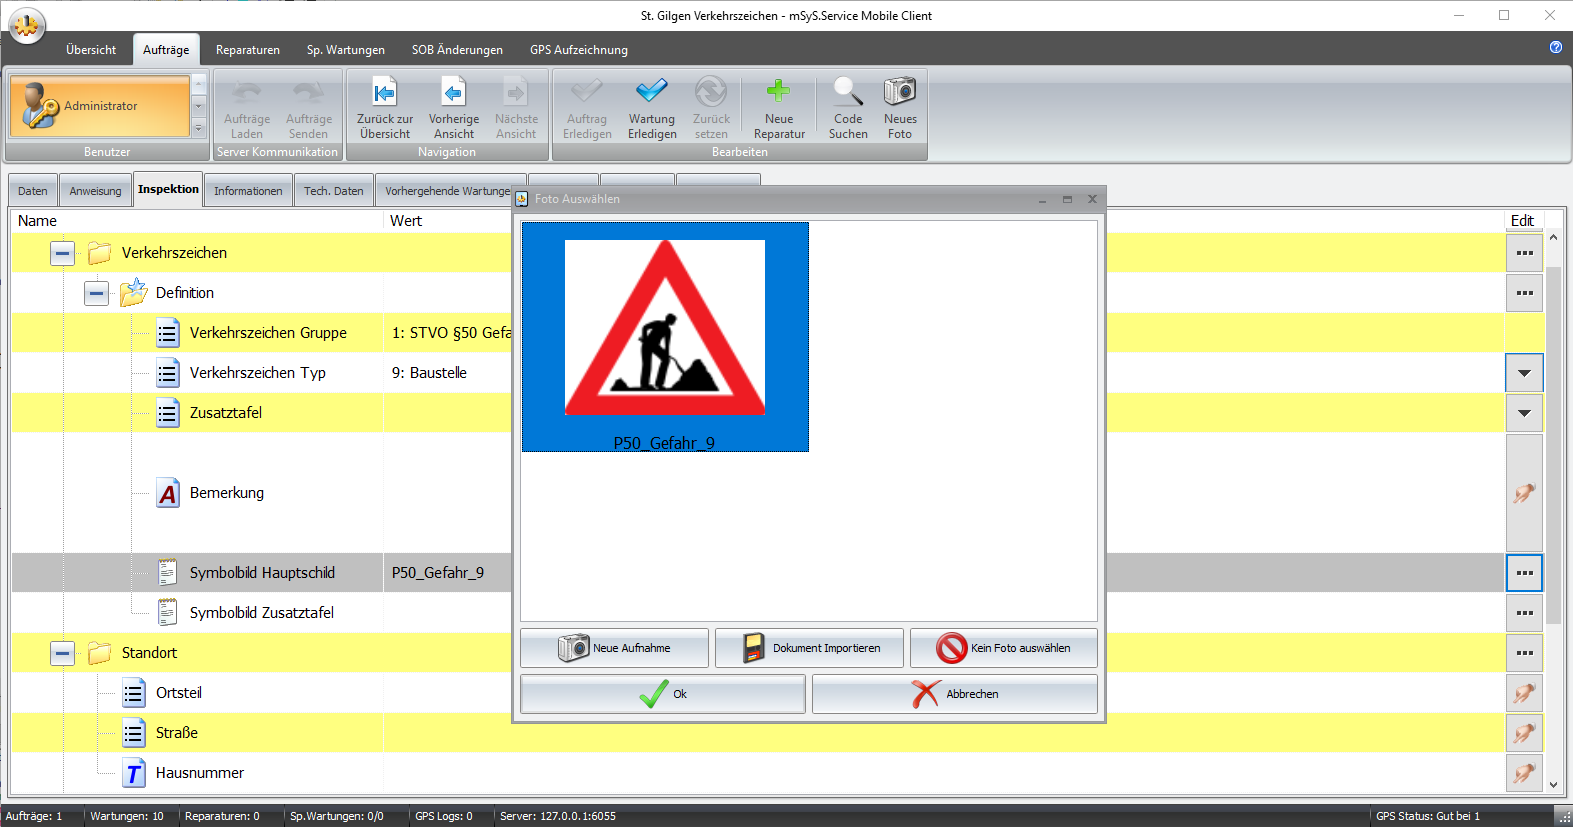Screen dimensions: 1573x827
Task: Open Verkehrszeichen Typ dropdown arrow
Action: 1524,373
